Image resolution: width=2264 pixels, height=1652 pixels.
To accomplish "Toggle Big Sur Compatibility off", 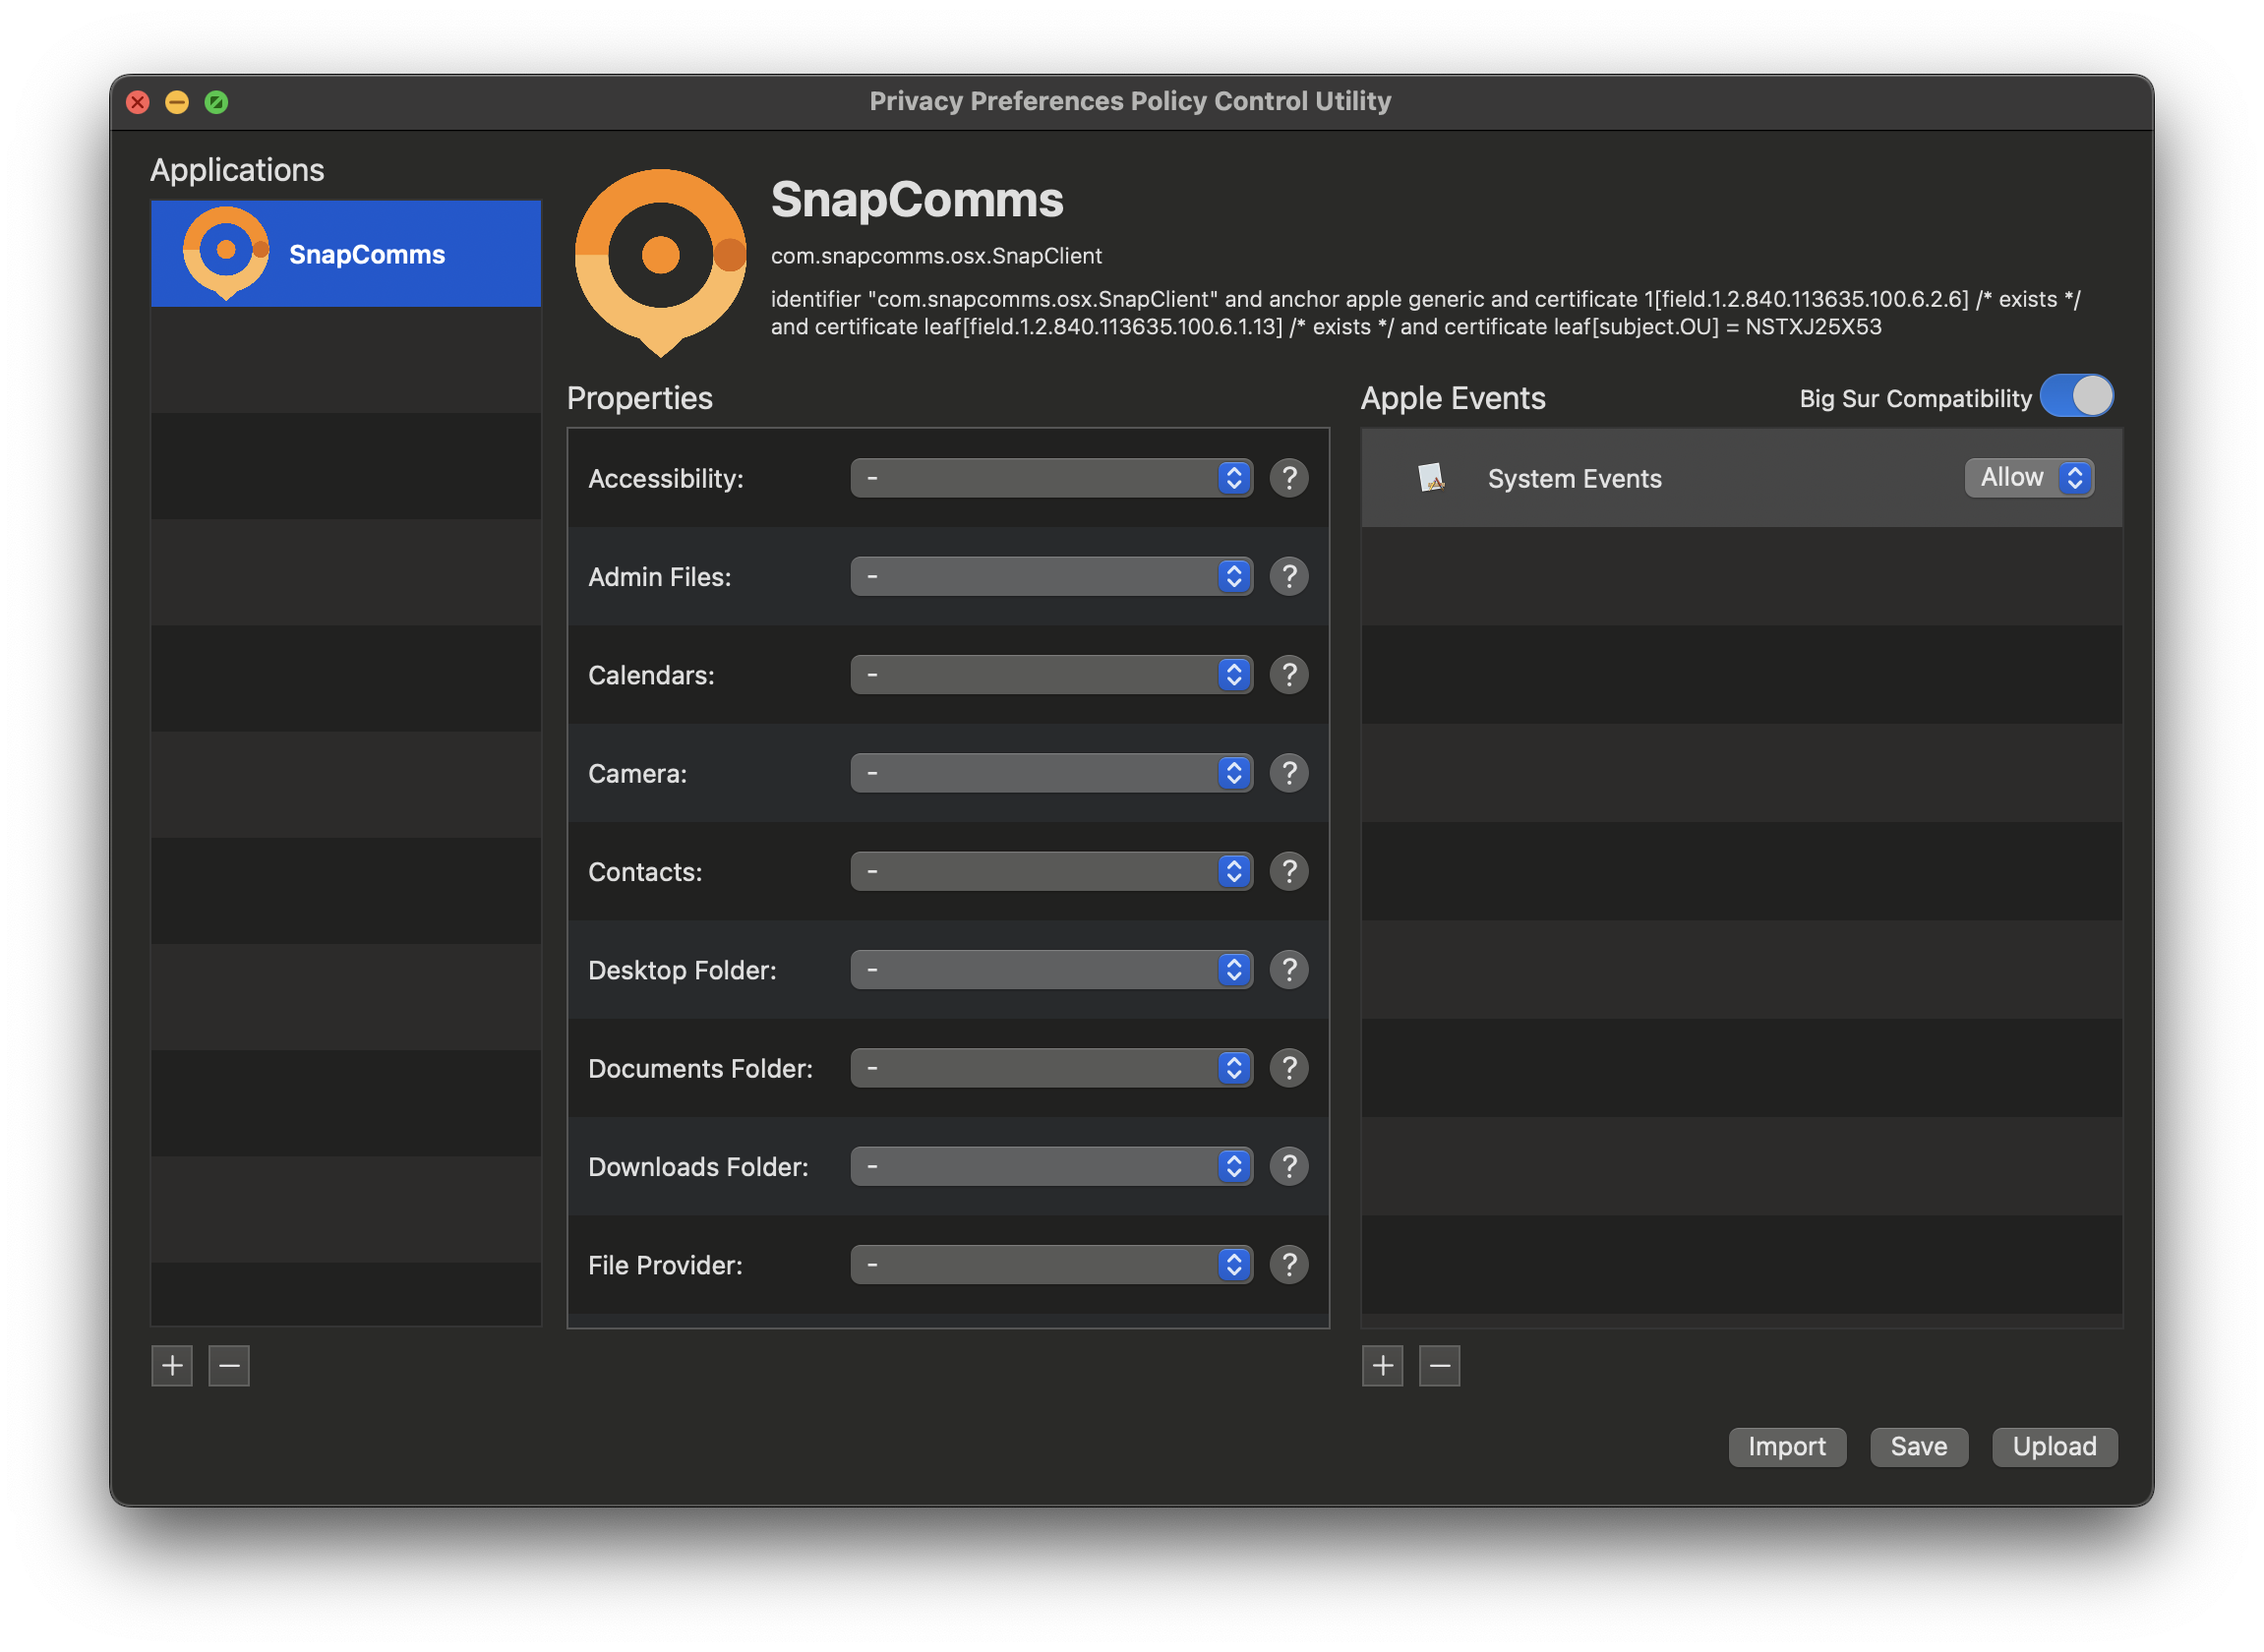I will click(2077, 396).
